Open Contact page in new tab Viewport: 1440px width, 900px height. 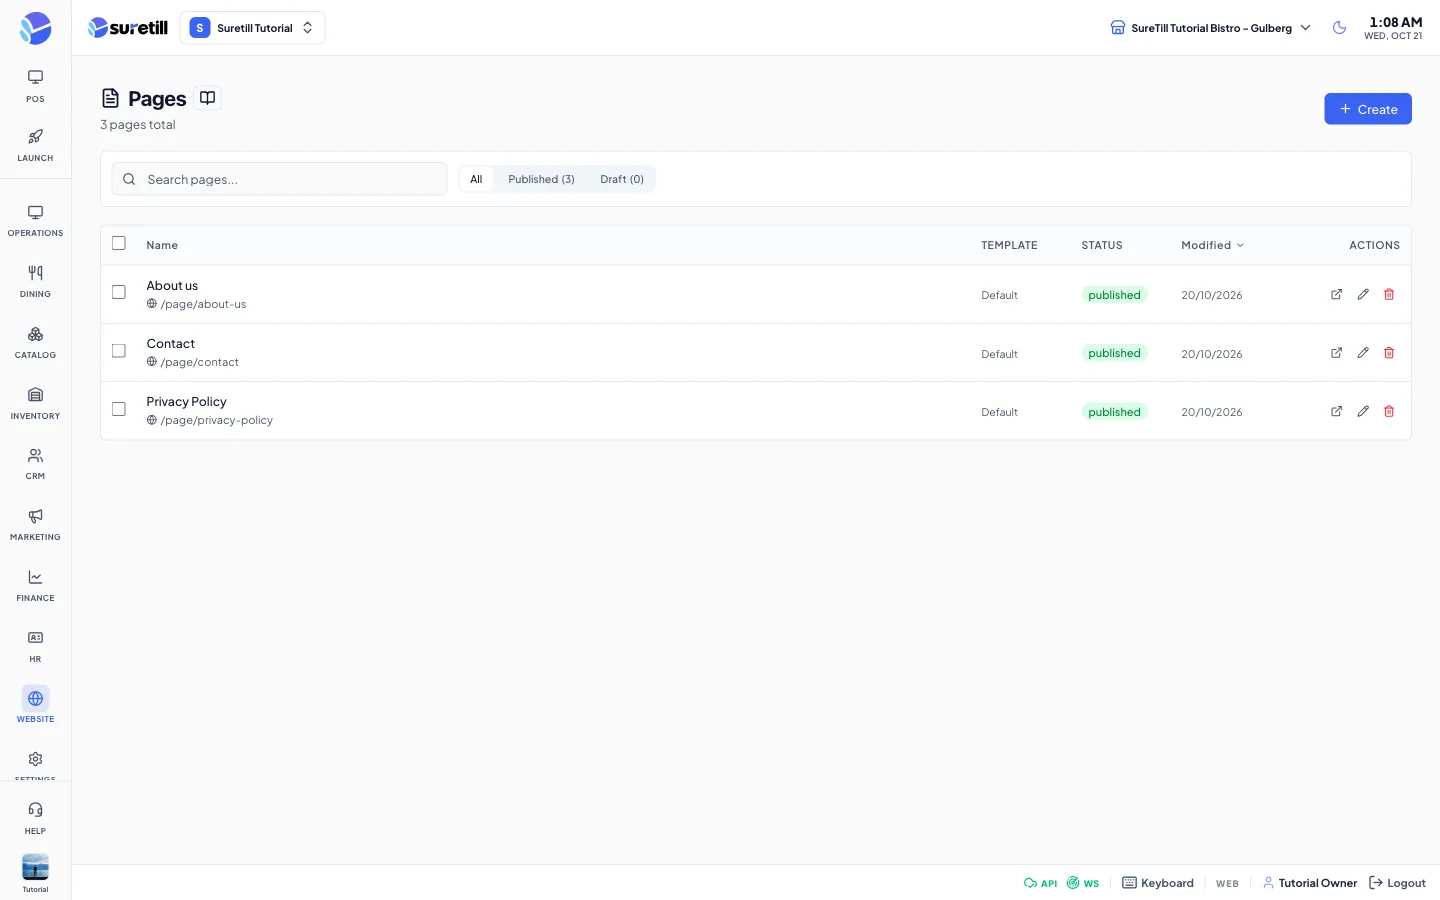click(x=1336, y=353)
